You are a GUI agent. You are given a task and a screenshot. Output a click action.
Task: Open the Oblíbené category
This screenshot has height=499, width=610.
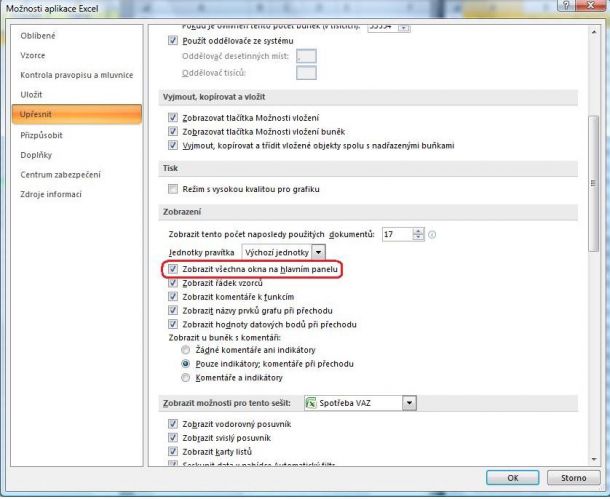[38, 36]
